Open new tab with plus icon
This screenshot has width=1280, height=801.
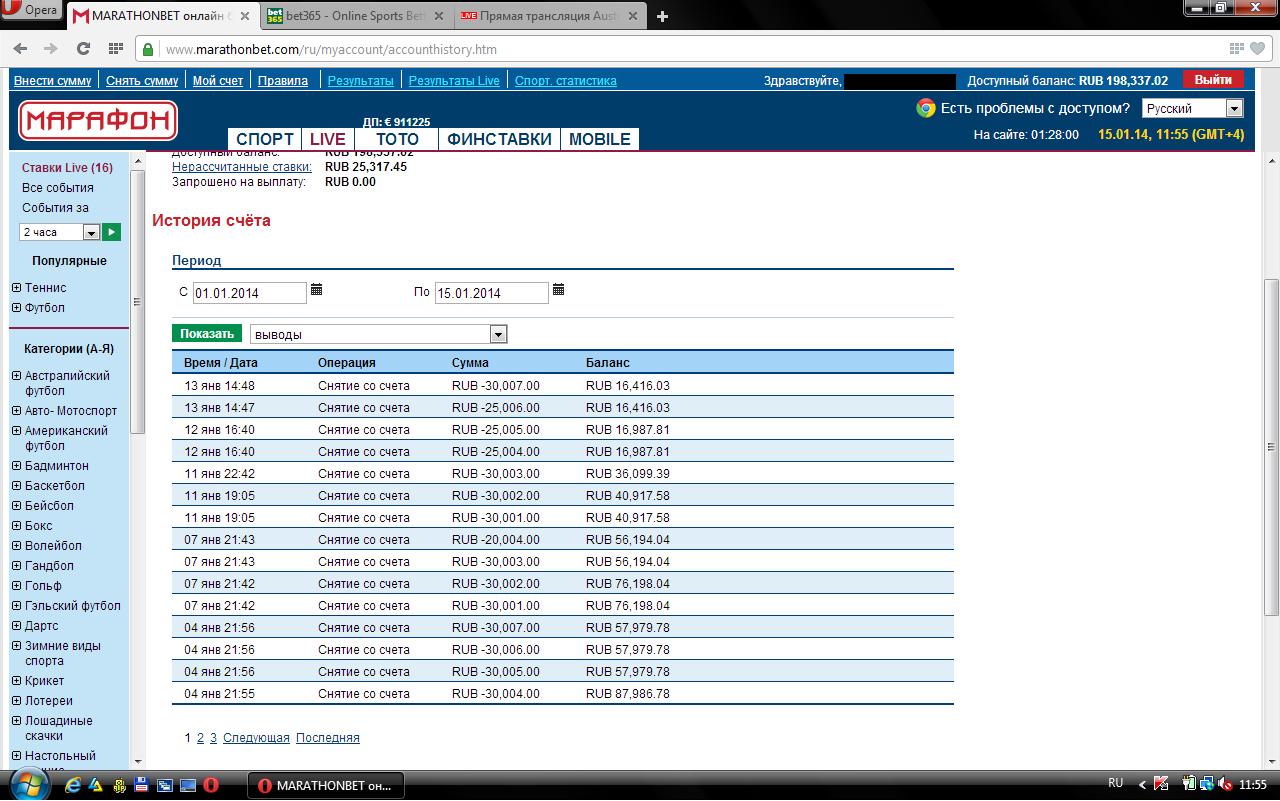(662, 16)
